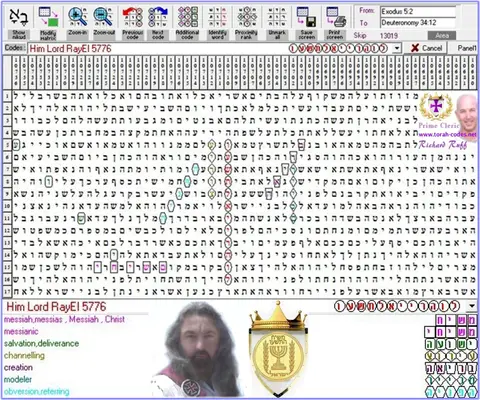Click the To field showing Deuteronomy 34:12
The height and width of the screenshot is (400, 480).
418,23
